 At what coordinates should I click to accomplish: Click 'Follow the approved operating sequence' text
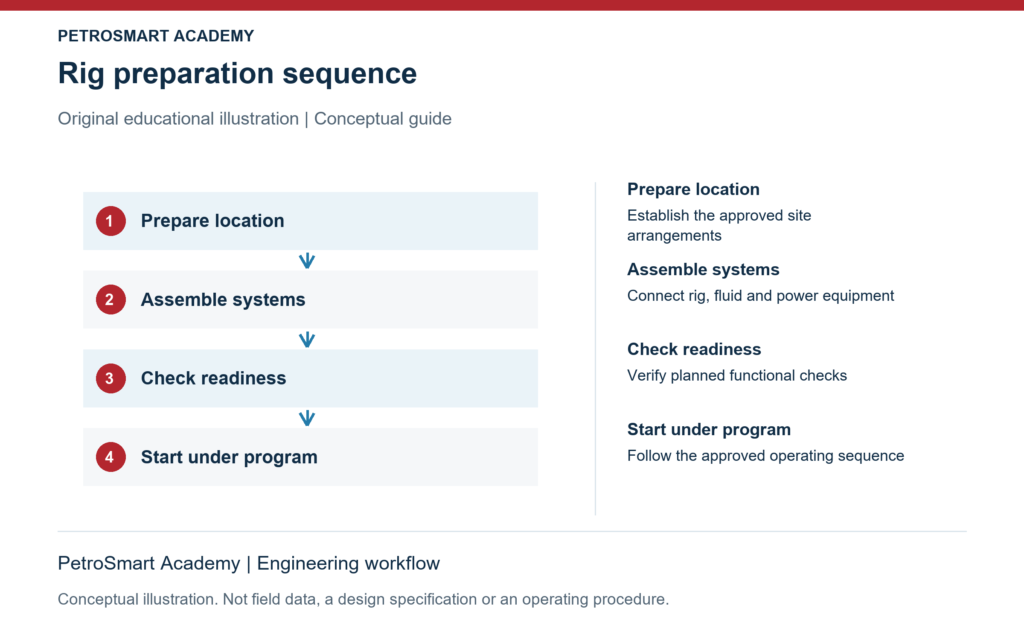point(765,456)
